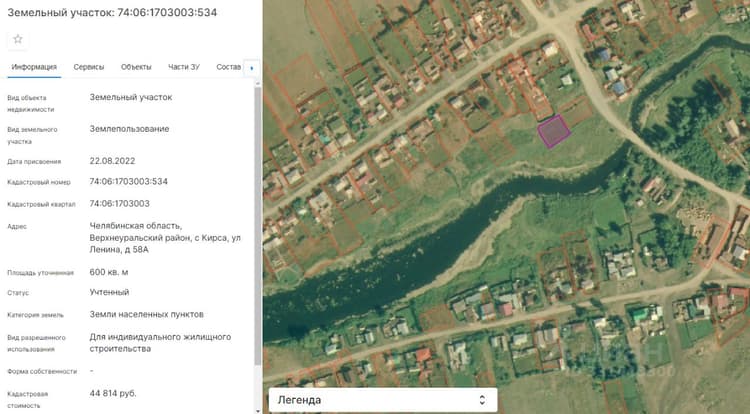Switch to the Объекты tab
This screenshot has width=750, height=414.
pyautogui.click(x=136, y=67)
